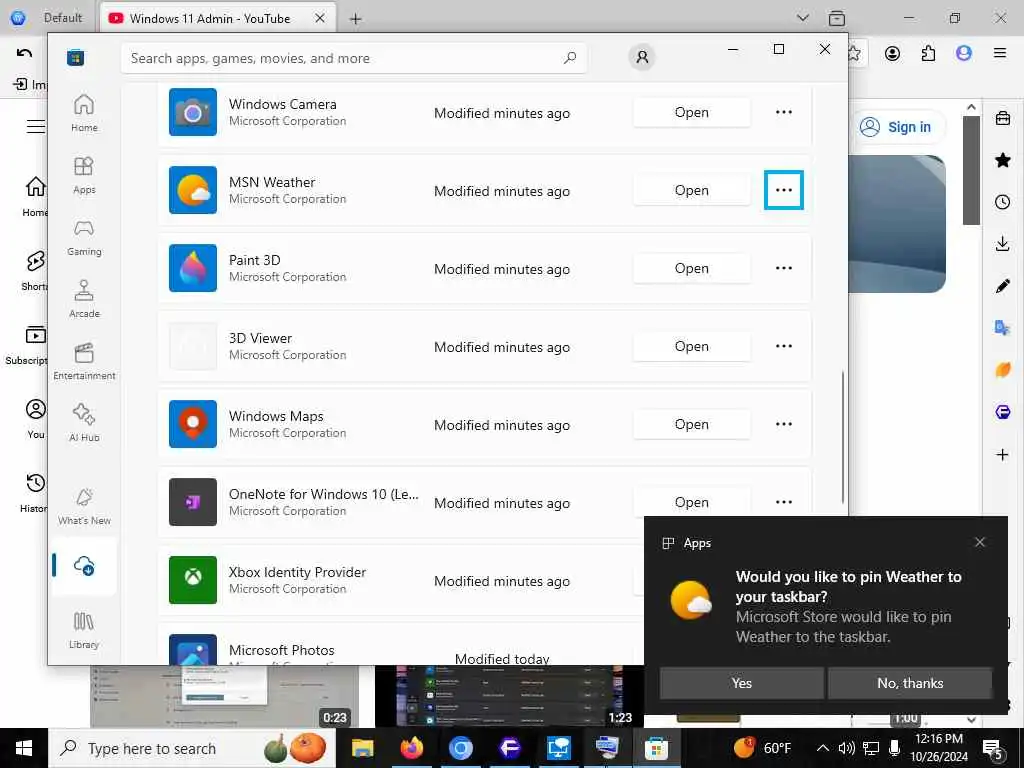
Task: Click taskbar search box
Action: 192,748
